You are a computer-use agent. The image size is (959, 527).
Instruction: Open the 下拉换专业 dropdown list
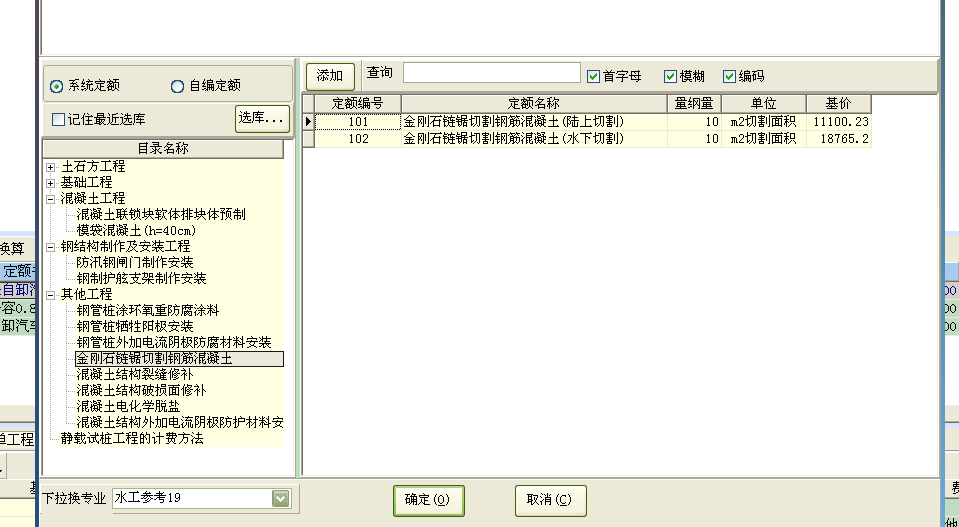280,498
